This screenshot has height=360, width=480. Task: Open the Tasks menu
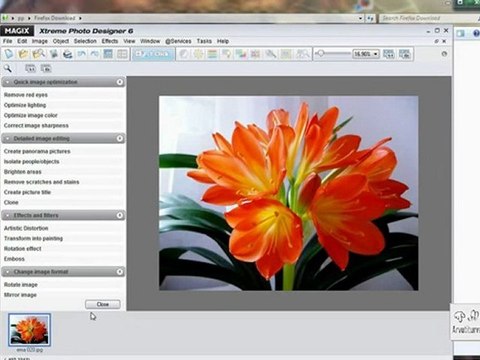(204, 41)
